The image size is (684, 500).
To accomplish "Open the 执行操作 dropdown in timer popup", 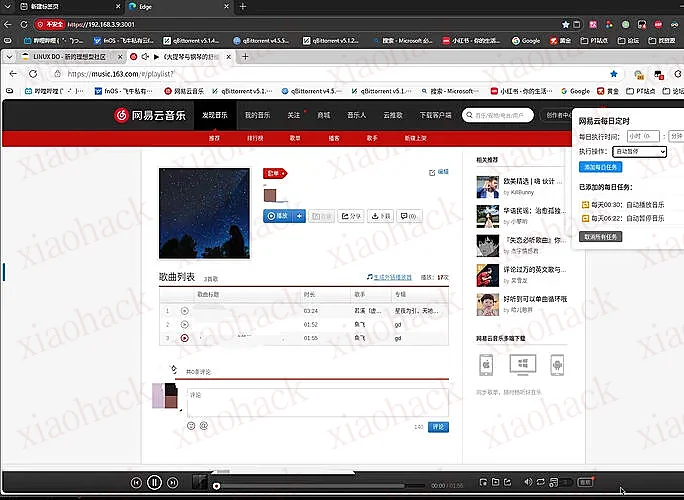I will [639, 151].
